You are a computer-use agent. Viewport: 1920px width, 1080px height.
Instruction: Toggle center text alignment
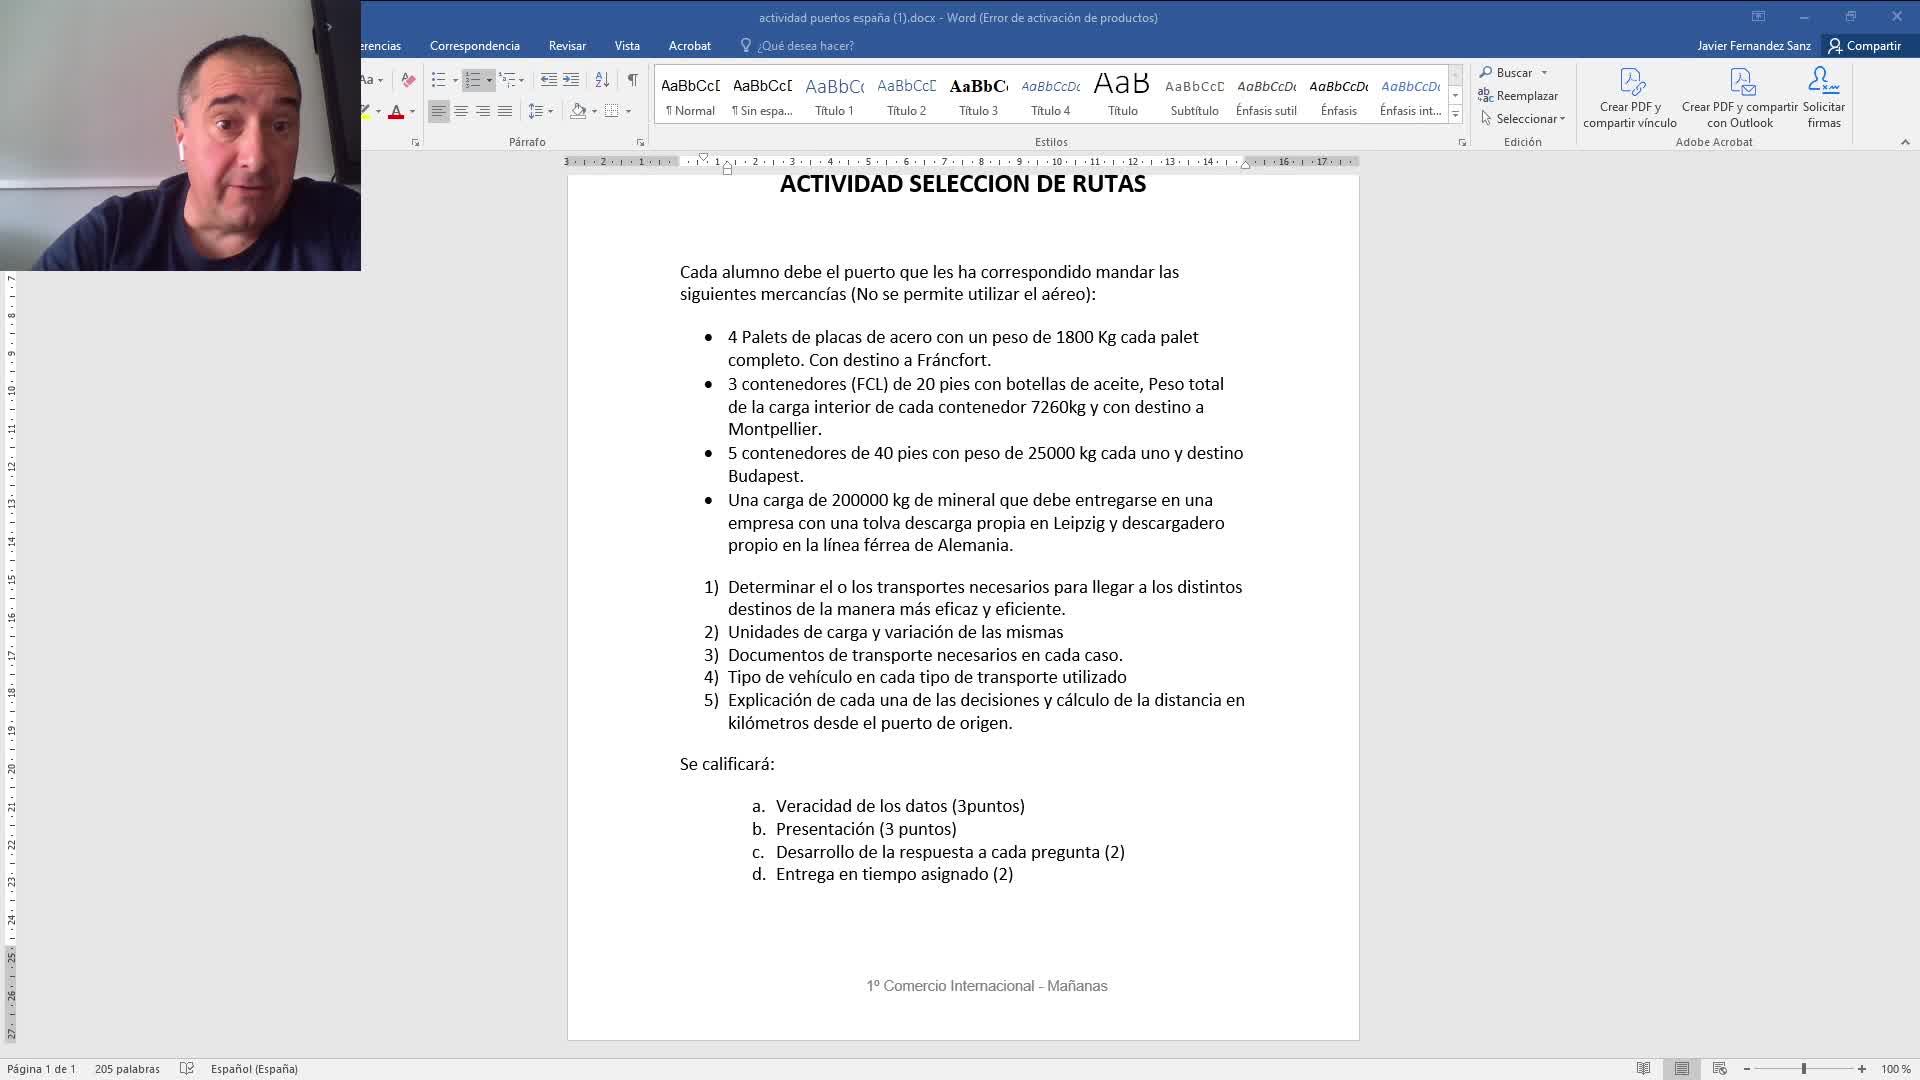461,111
